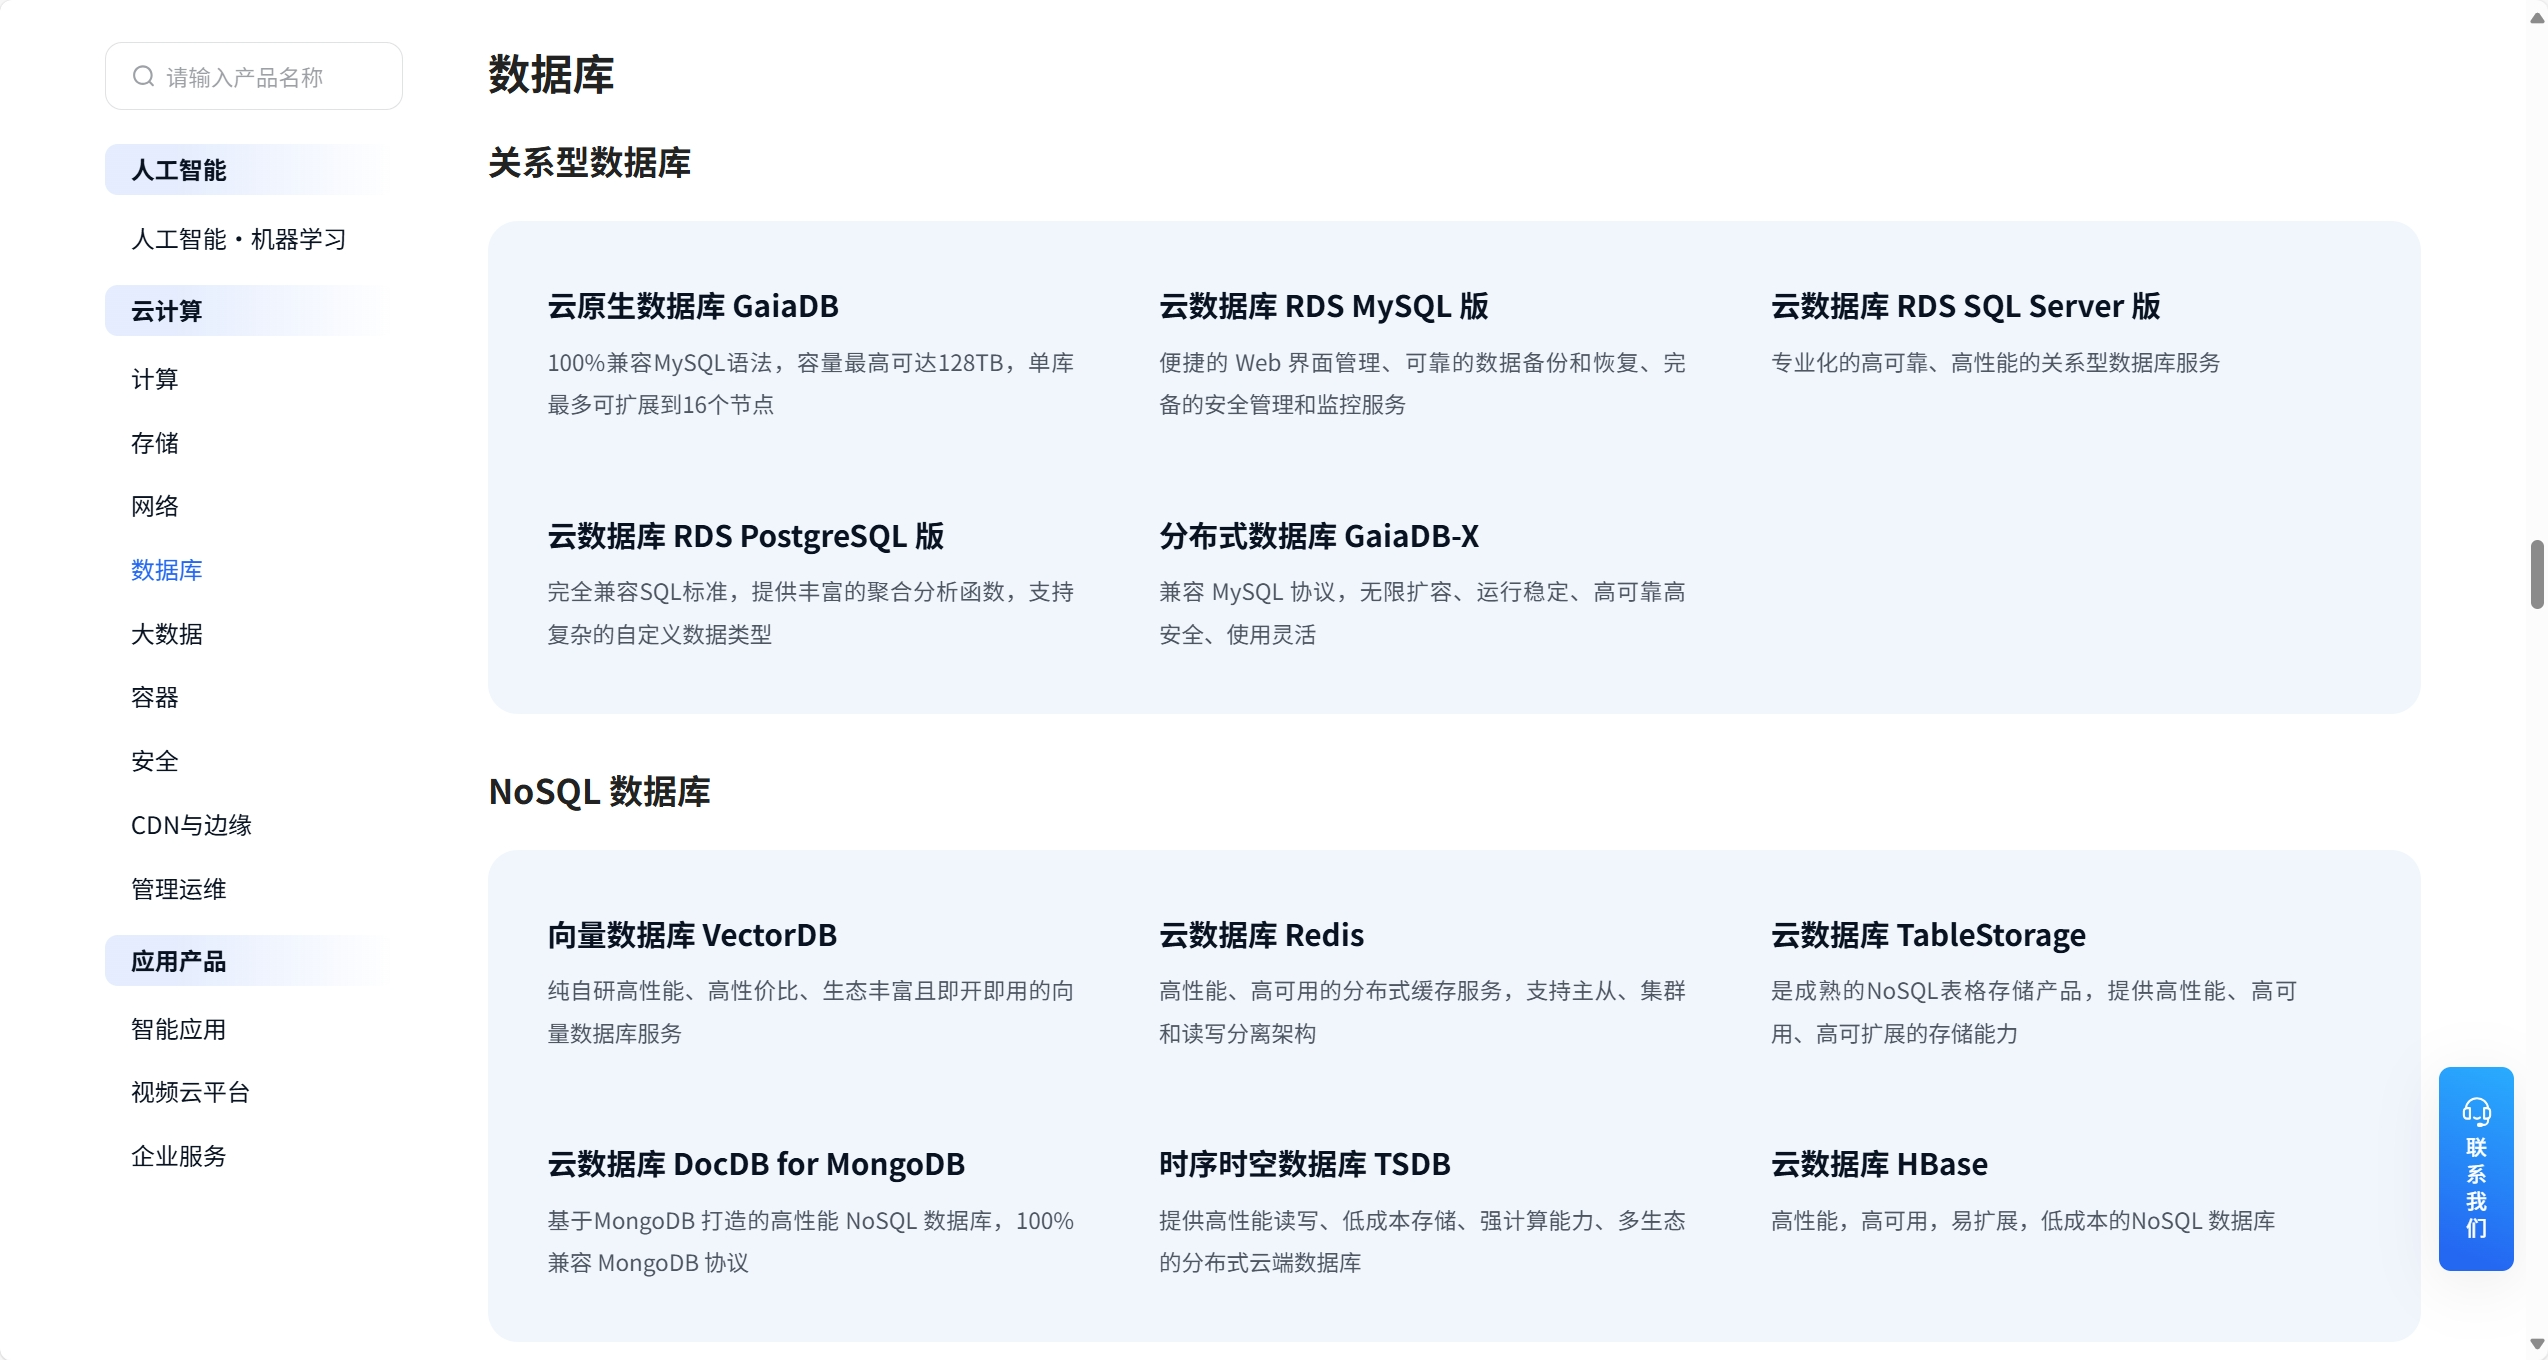Click the headset contact-us icon
The width and height of the screenshot is (2548, 1360).
(2476, 1111)
